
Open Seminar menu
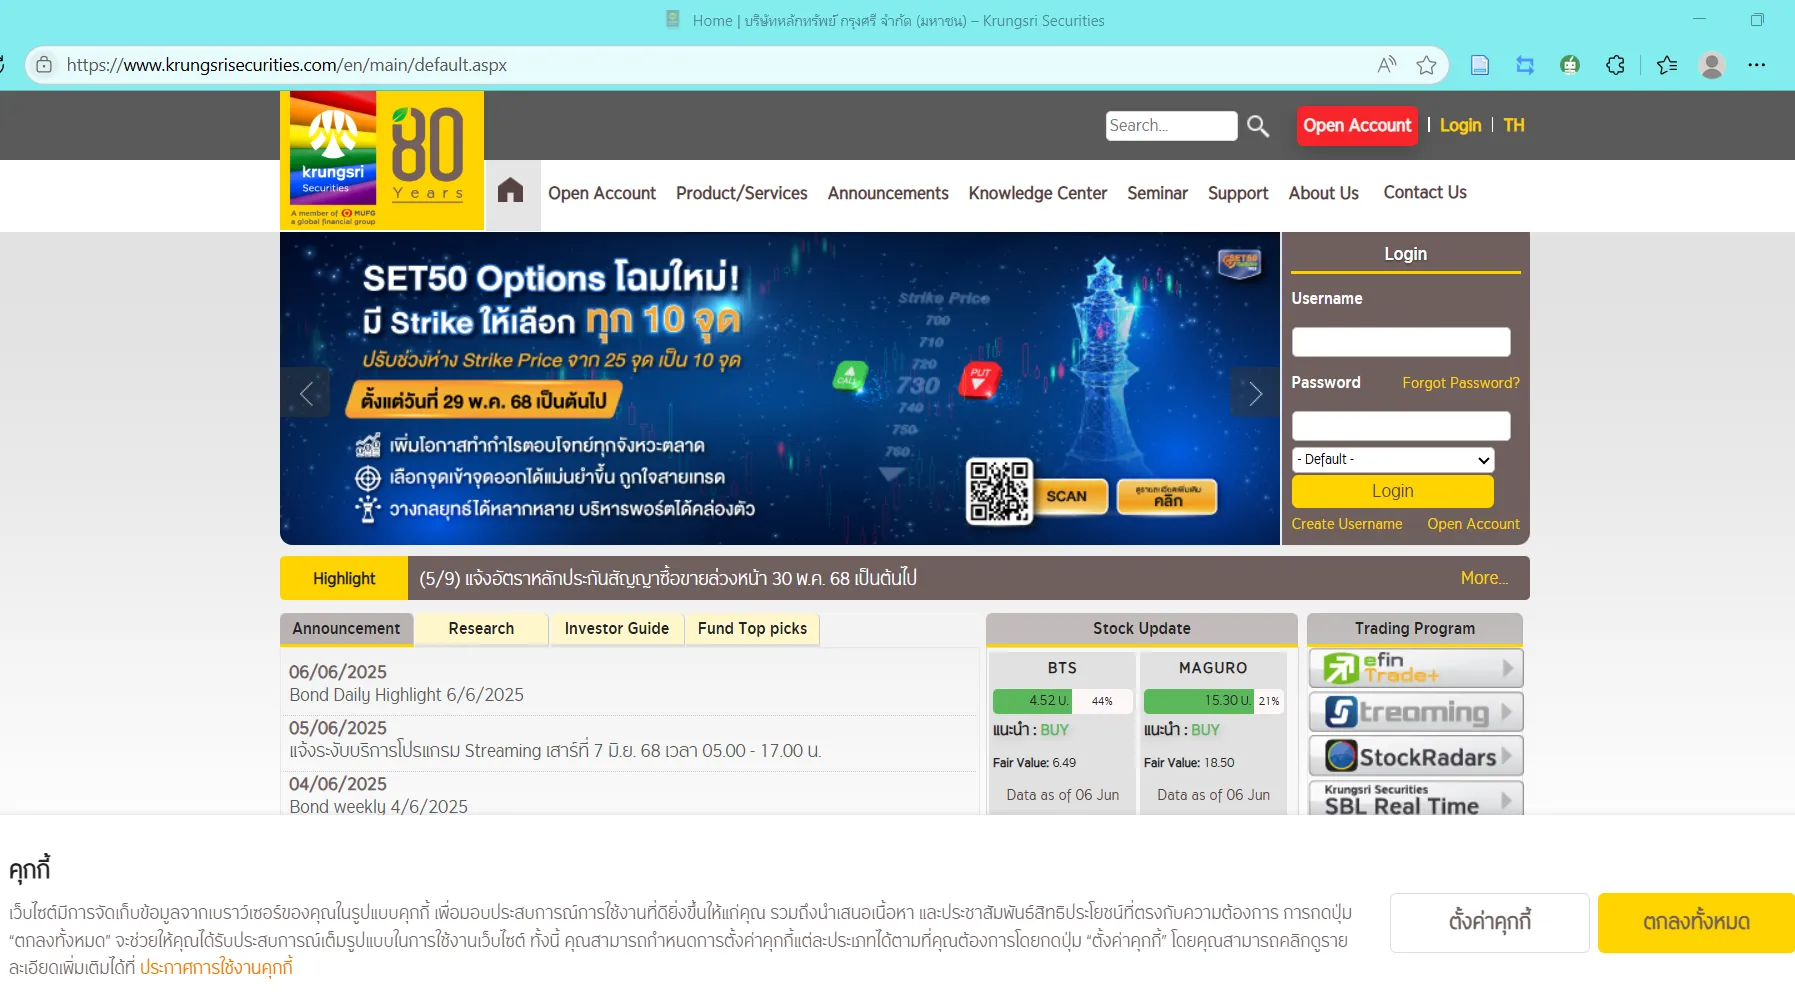tap(1157, 193)
